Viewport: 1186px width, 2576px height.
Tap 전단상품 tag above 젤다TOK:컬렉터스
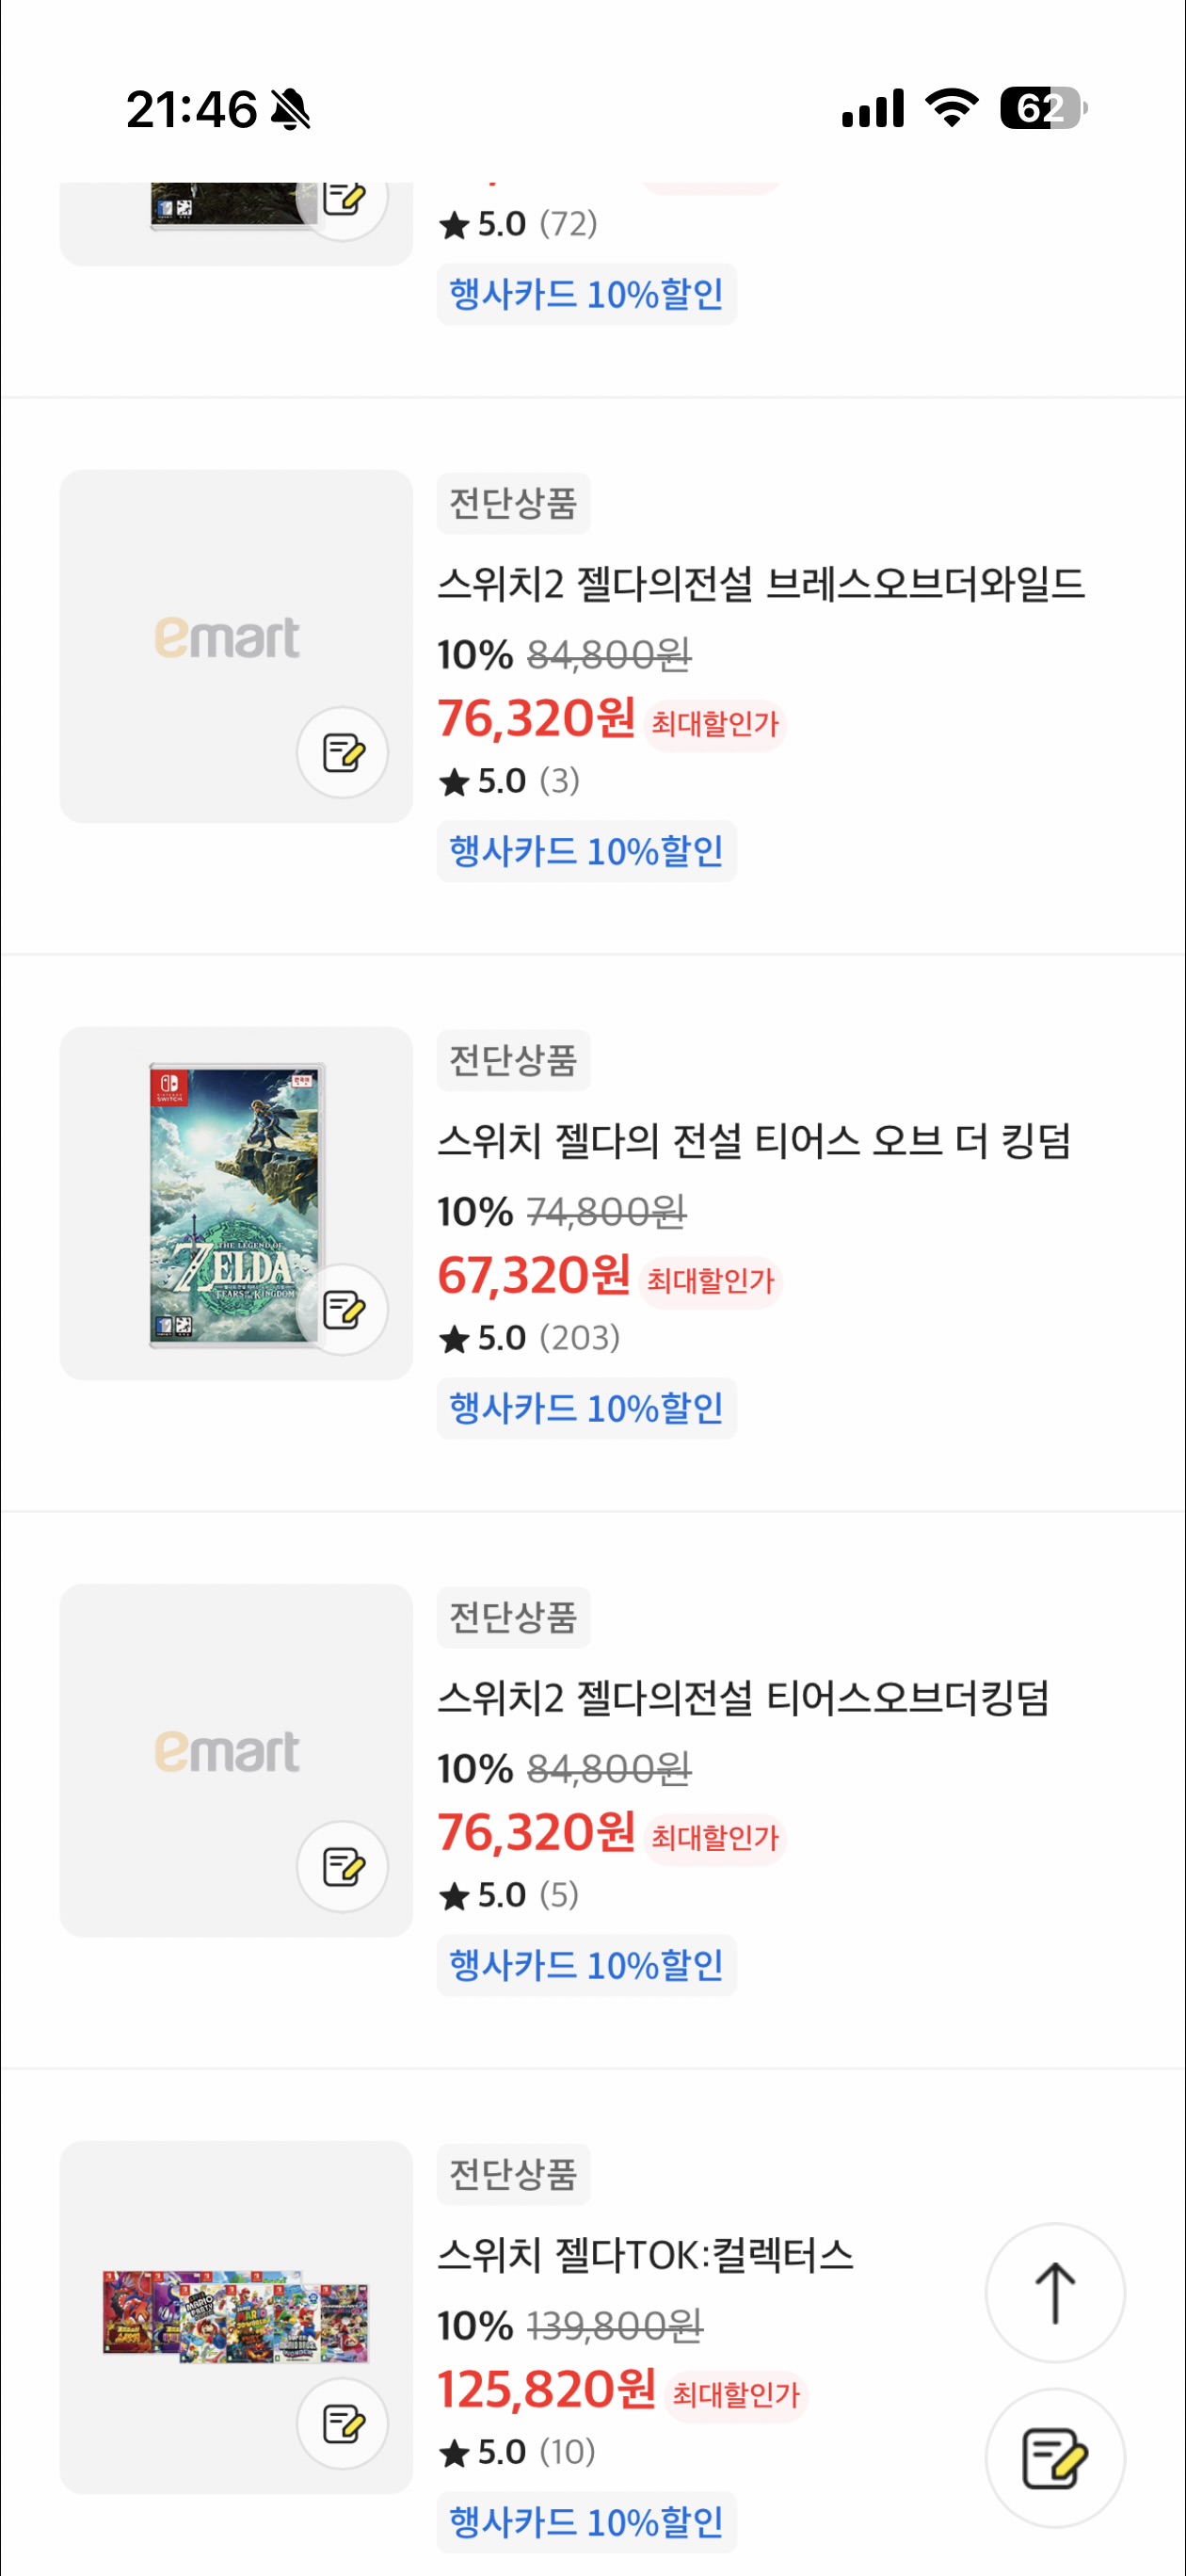coord(513,2174)
